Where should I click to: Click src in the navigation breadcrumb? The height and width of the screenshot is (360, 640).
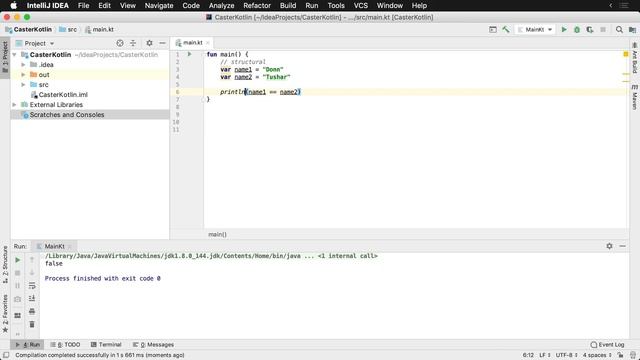pyautogui.click(x=68, y=29)
